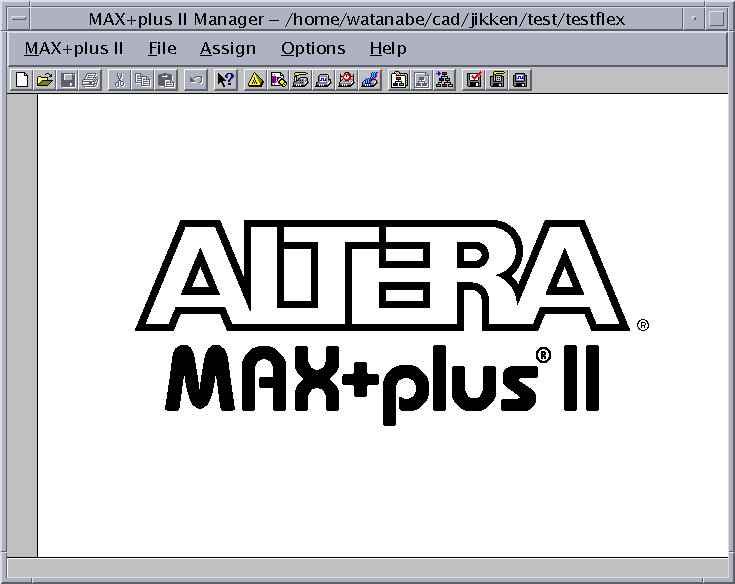
Task: Click the title bar maximize square button
Action: pos(716,19)
